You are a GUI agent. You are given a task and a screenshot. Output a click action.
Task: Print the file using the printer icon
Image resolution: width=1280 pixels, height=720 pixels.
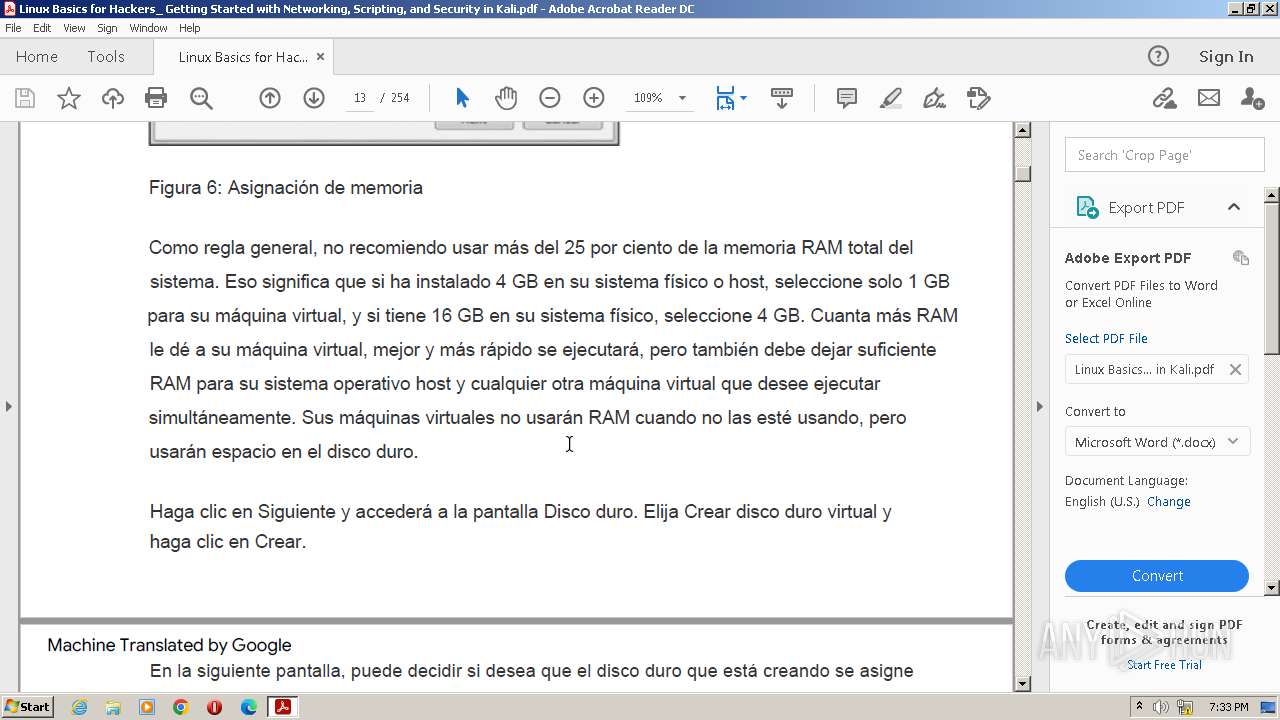[156, 98]
